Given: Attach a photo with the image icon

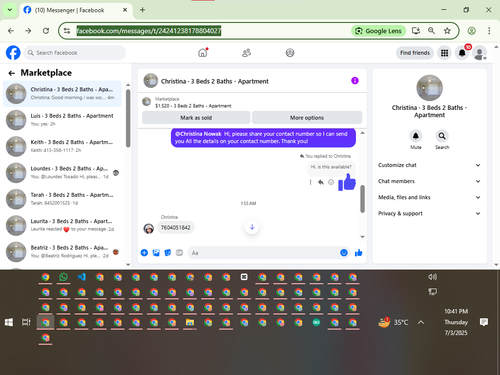Looking at the screenshot, I should click(156, 253).
